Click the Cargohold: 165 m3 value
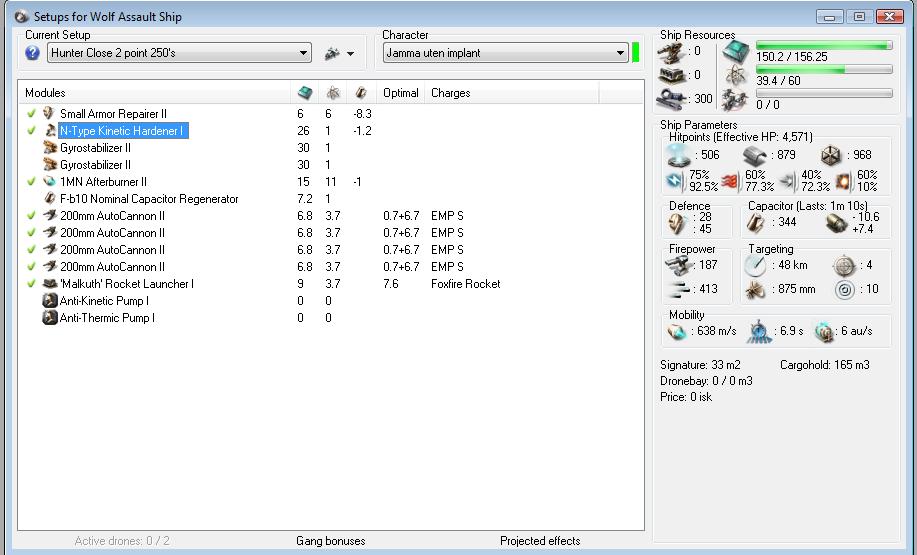 click(825, 365)
